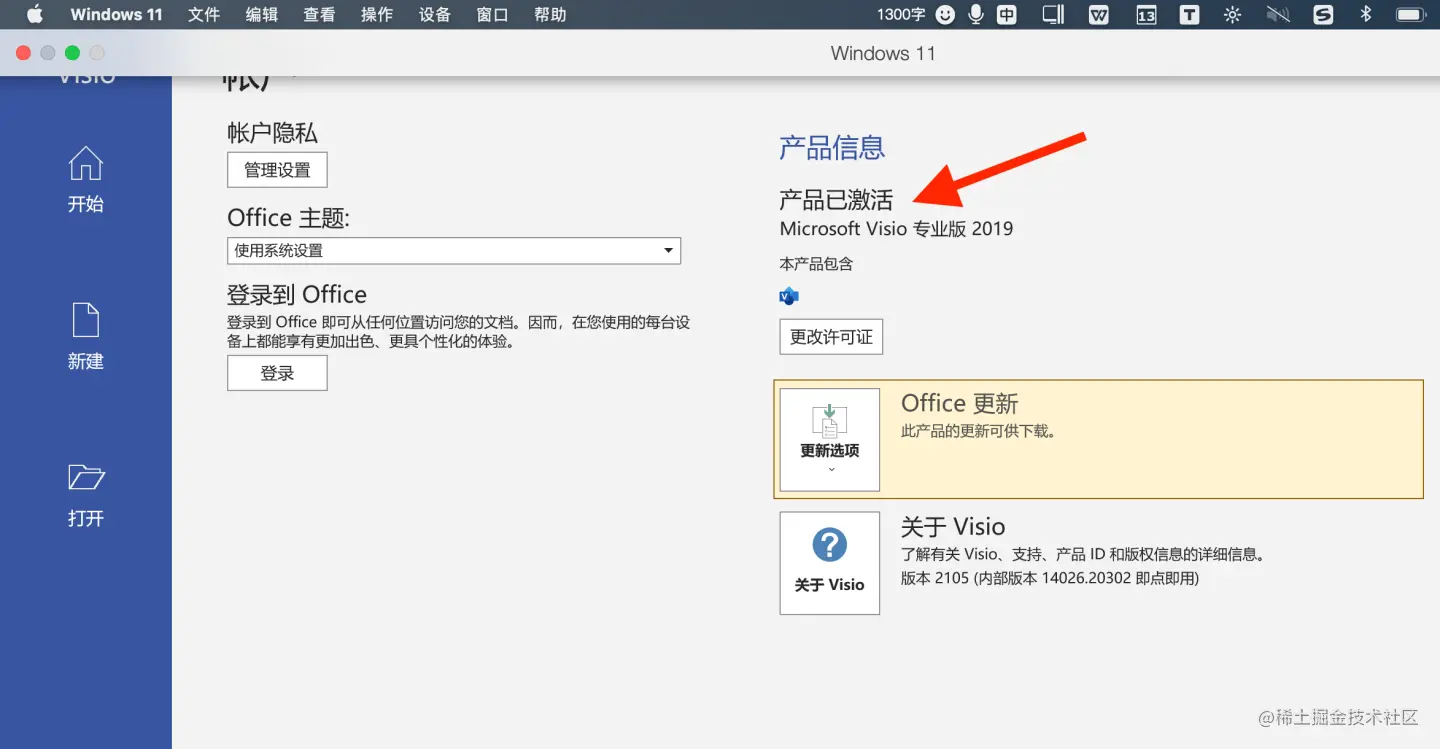Open the 查看 menu
Screen dimensions: 1440x749
319,14
